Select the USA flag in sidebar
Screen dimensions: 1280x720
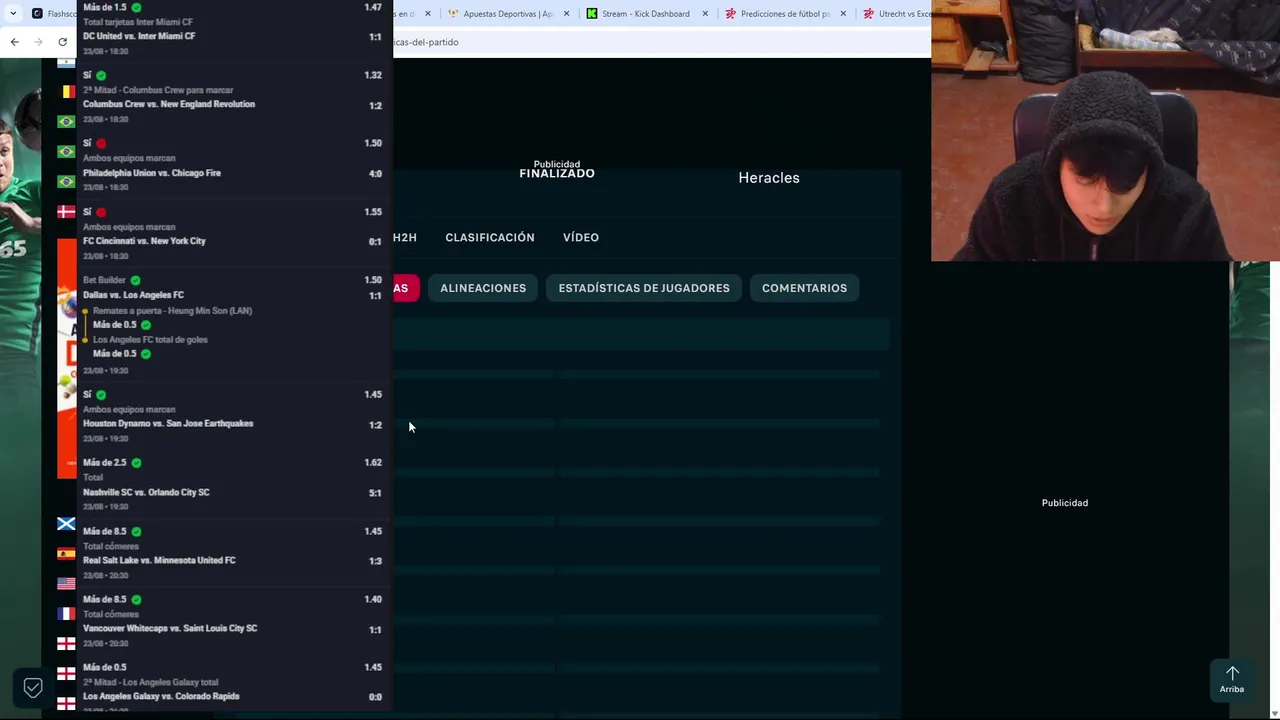coord(66,584)
